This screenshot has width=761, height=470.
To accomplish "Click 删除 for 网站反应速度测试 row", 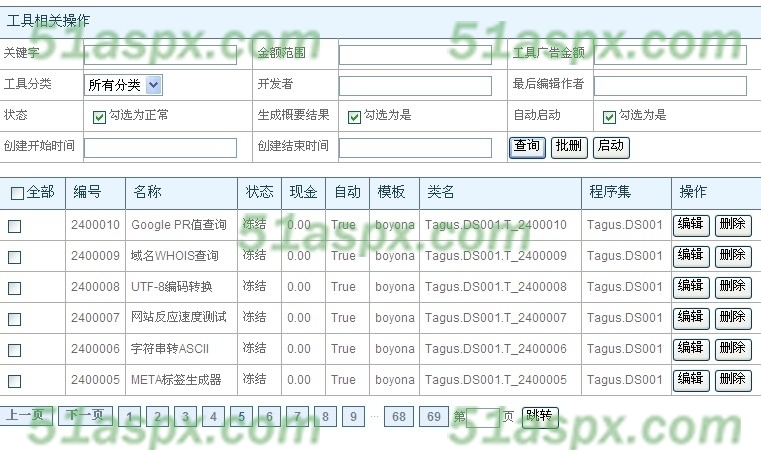I will 733,319.
